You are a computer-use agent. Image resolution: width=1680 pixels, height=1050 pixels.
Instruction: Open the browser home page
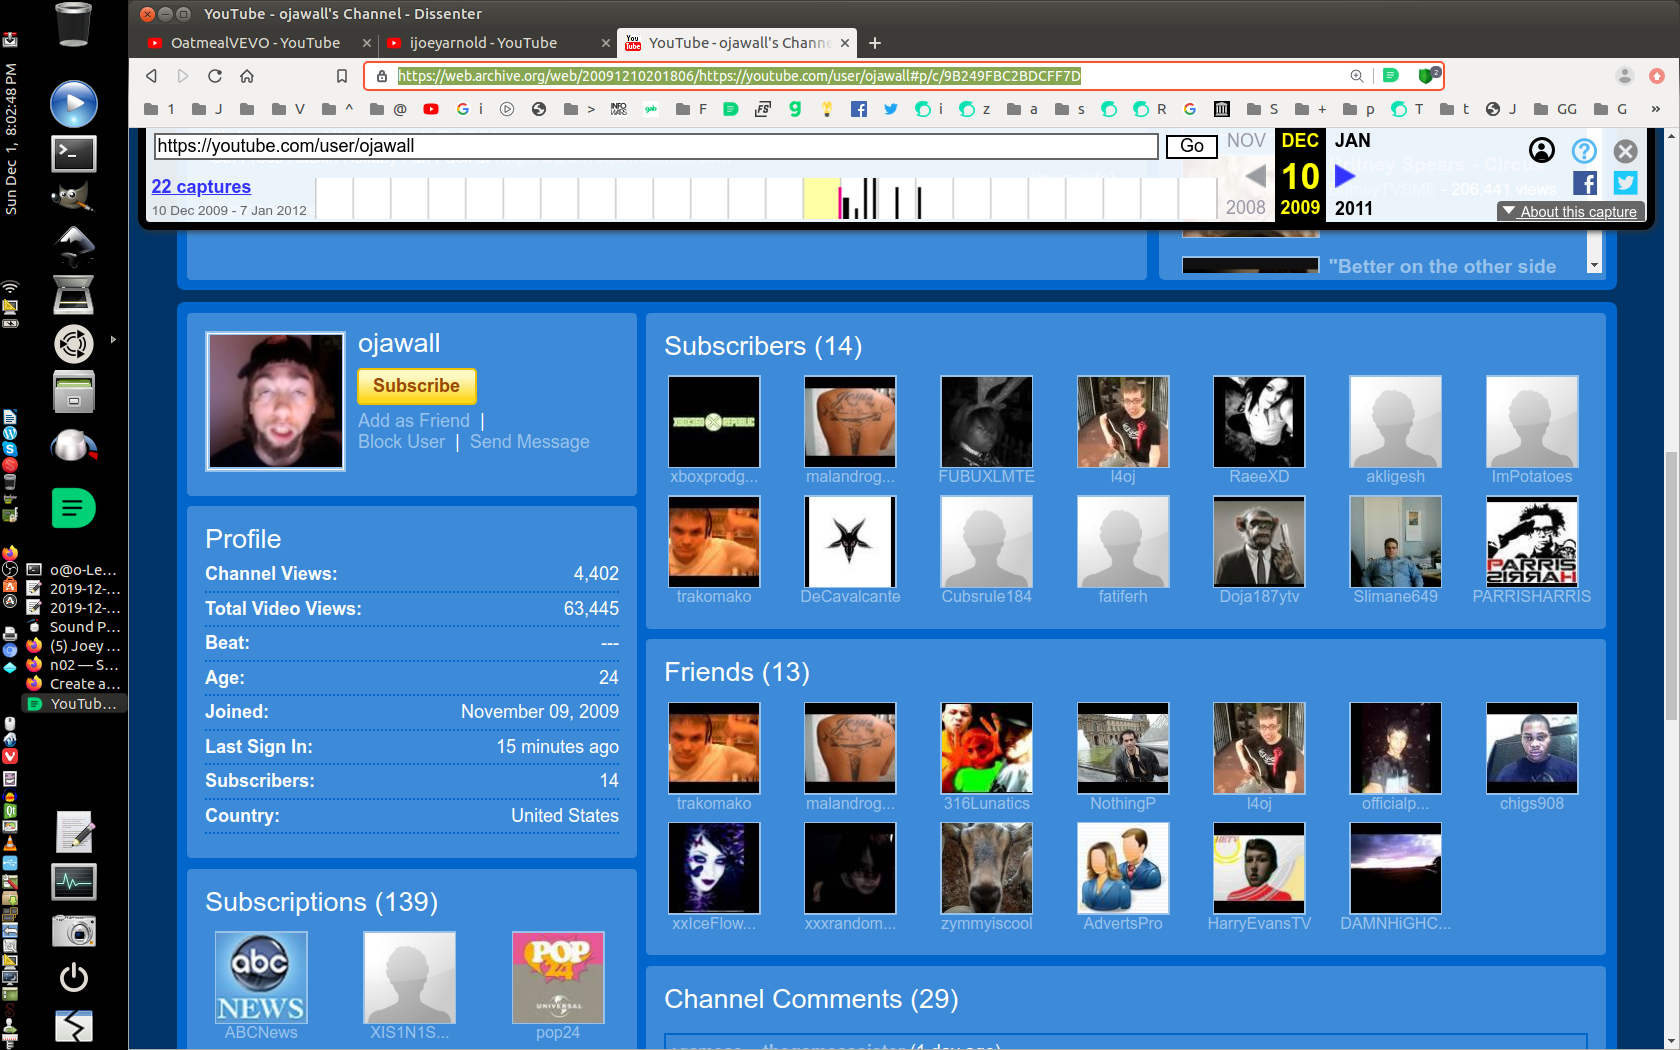click(x=247, y=76)
